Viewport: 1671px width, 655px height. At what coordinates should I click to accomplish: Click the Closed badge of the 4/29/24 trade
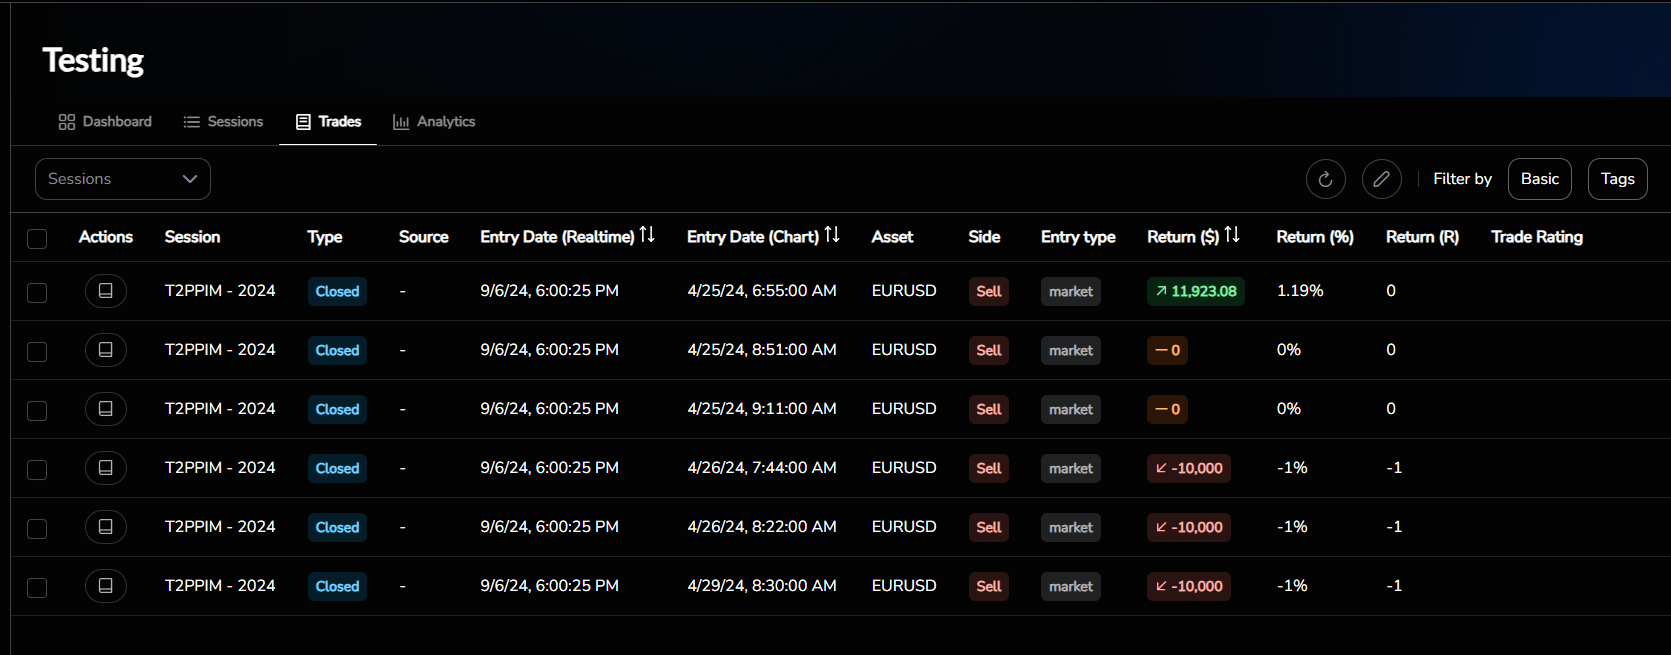pyautogui.click(x=337, y=586)
